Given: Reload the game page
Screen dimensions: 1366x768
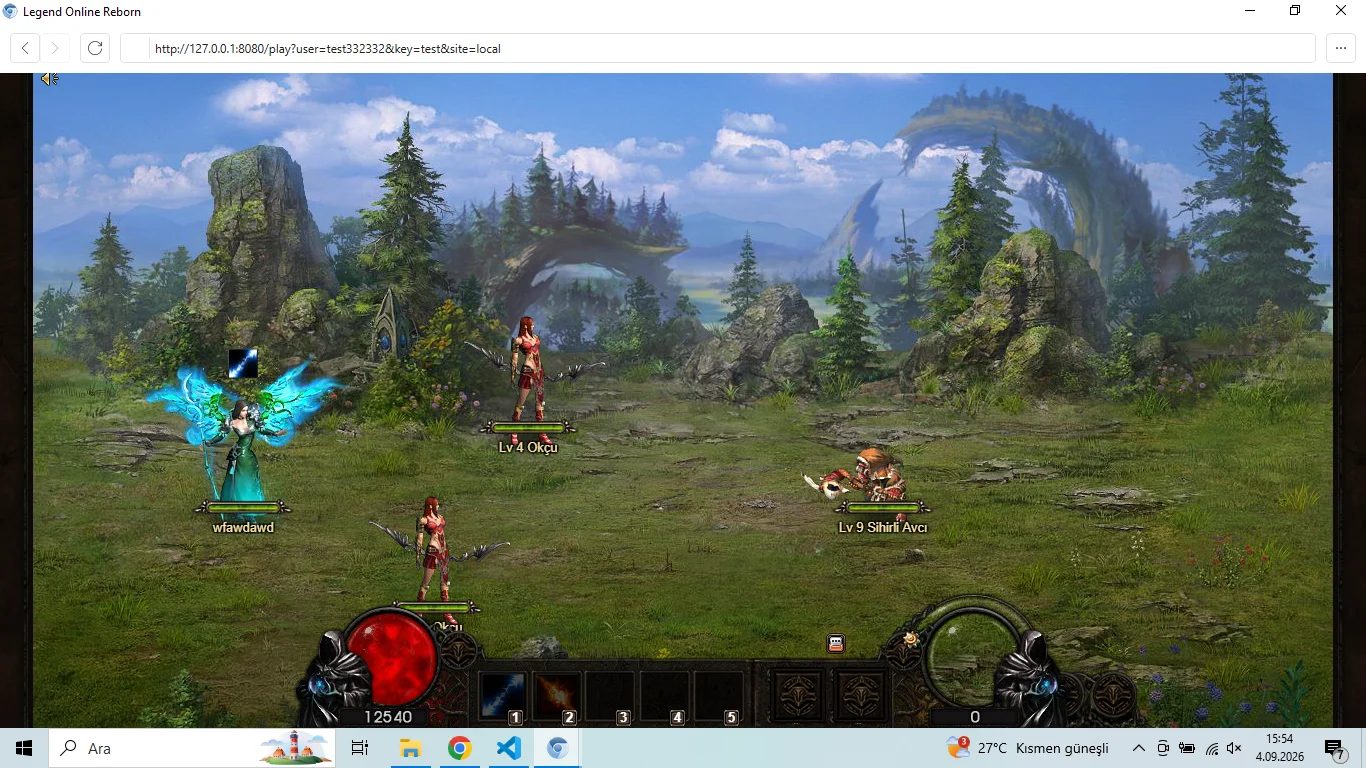Looking at the screenshot, I should pos(95,48).
